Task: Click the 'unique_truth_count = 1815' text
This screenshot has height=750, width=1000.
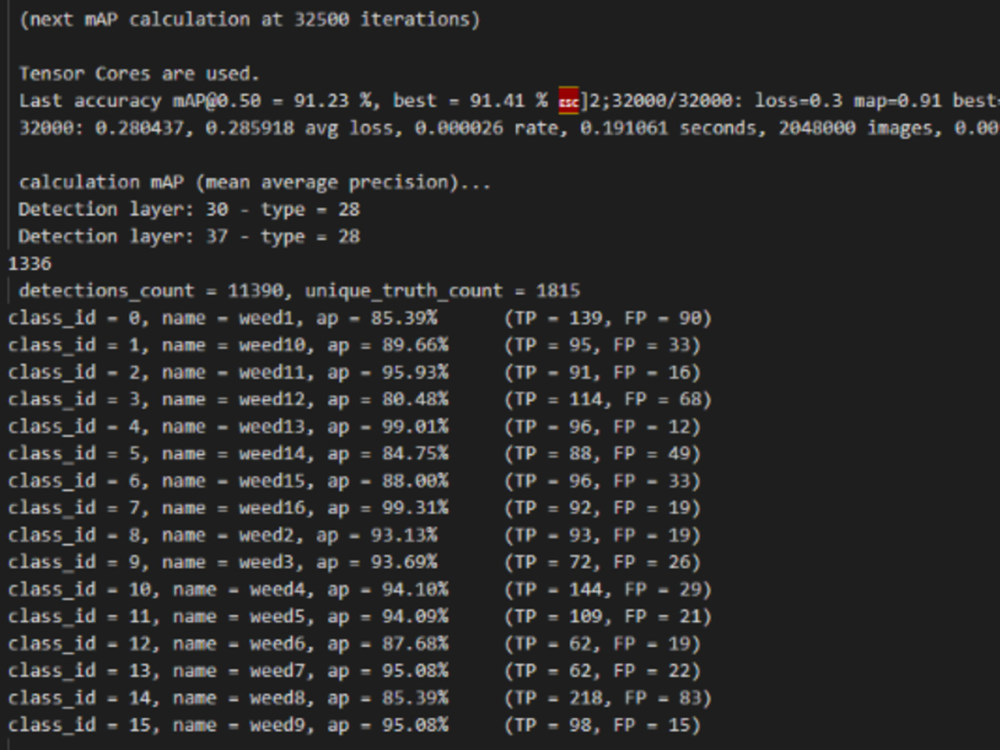Action: coord(443,291)
